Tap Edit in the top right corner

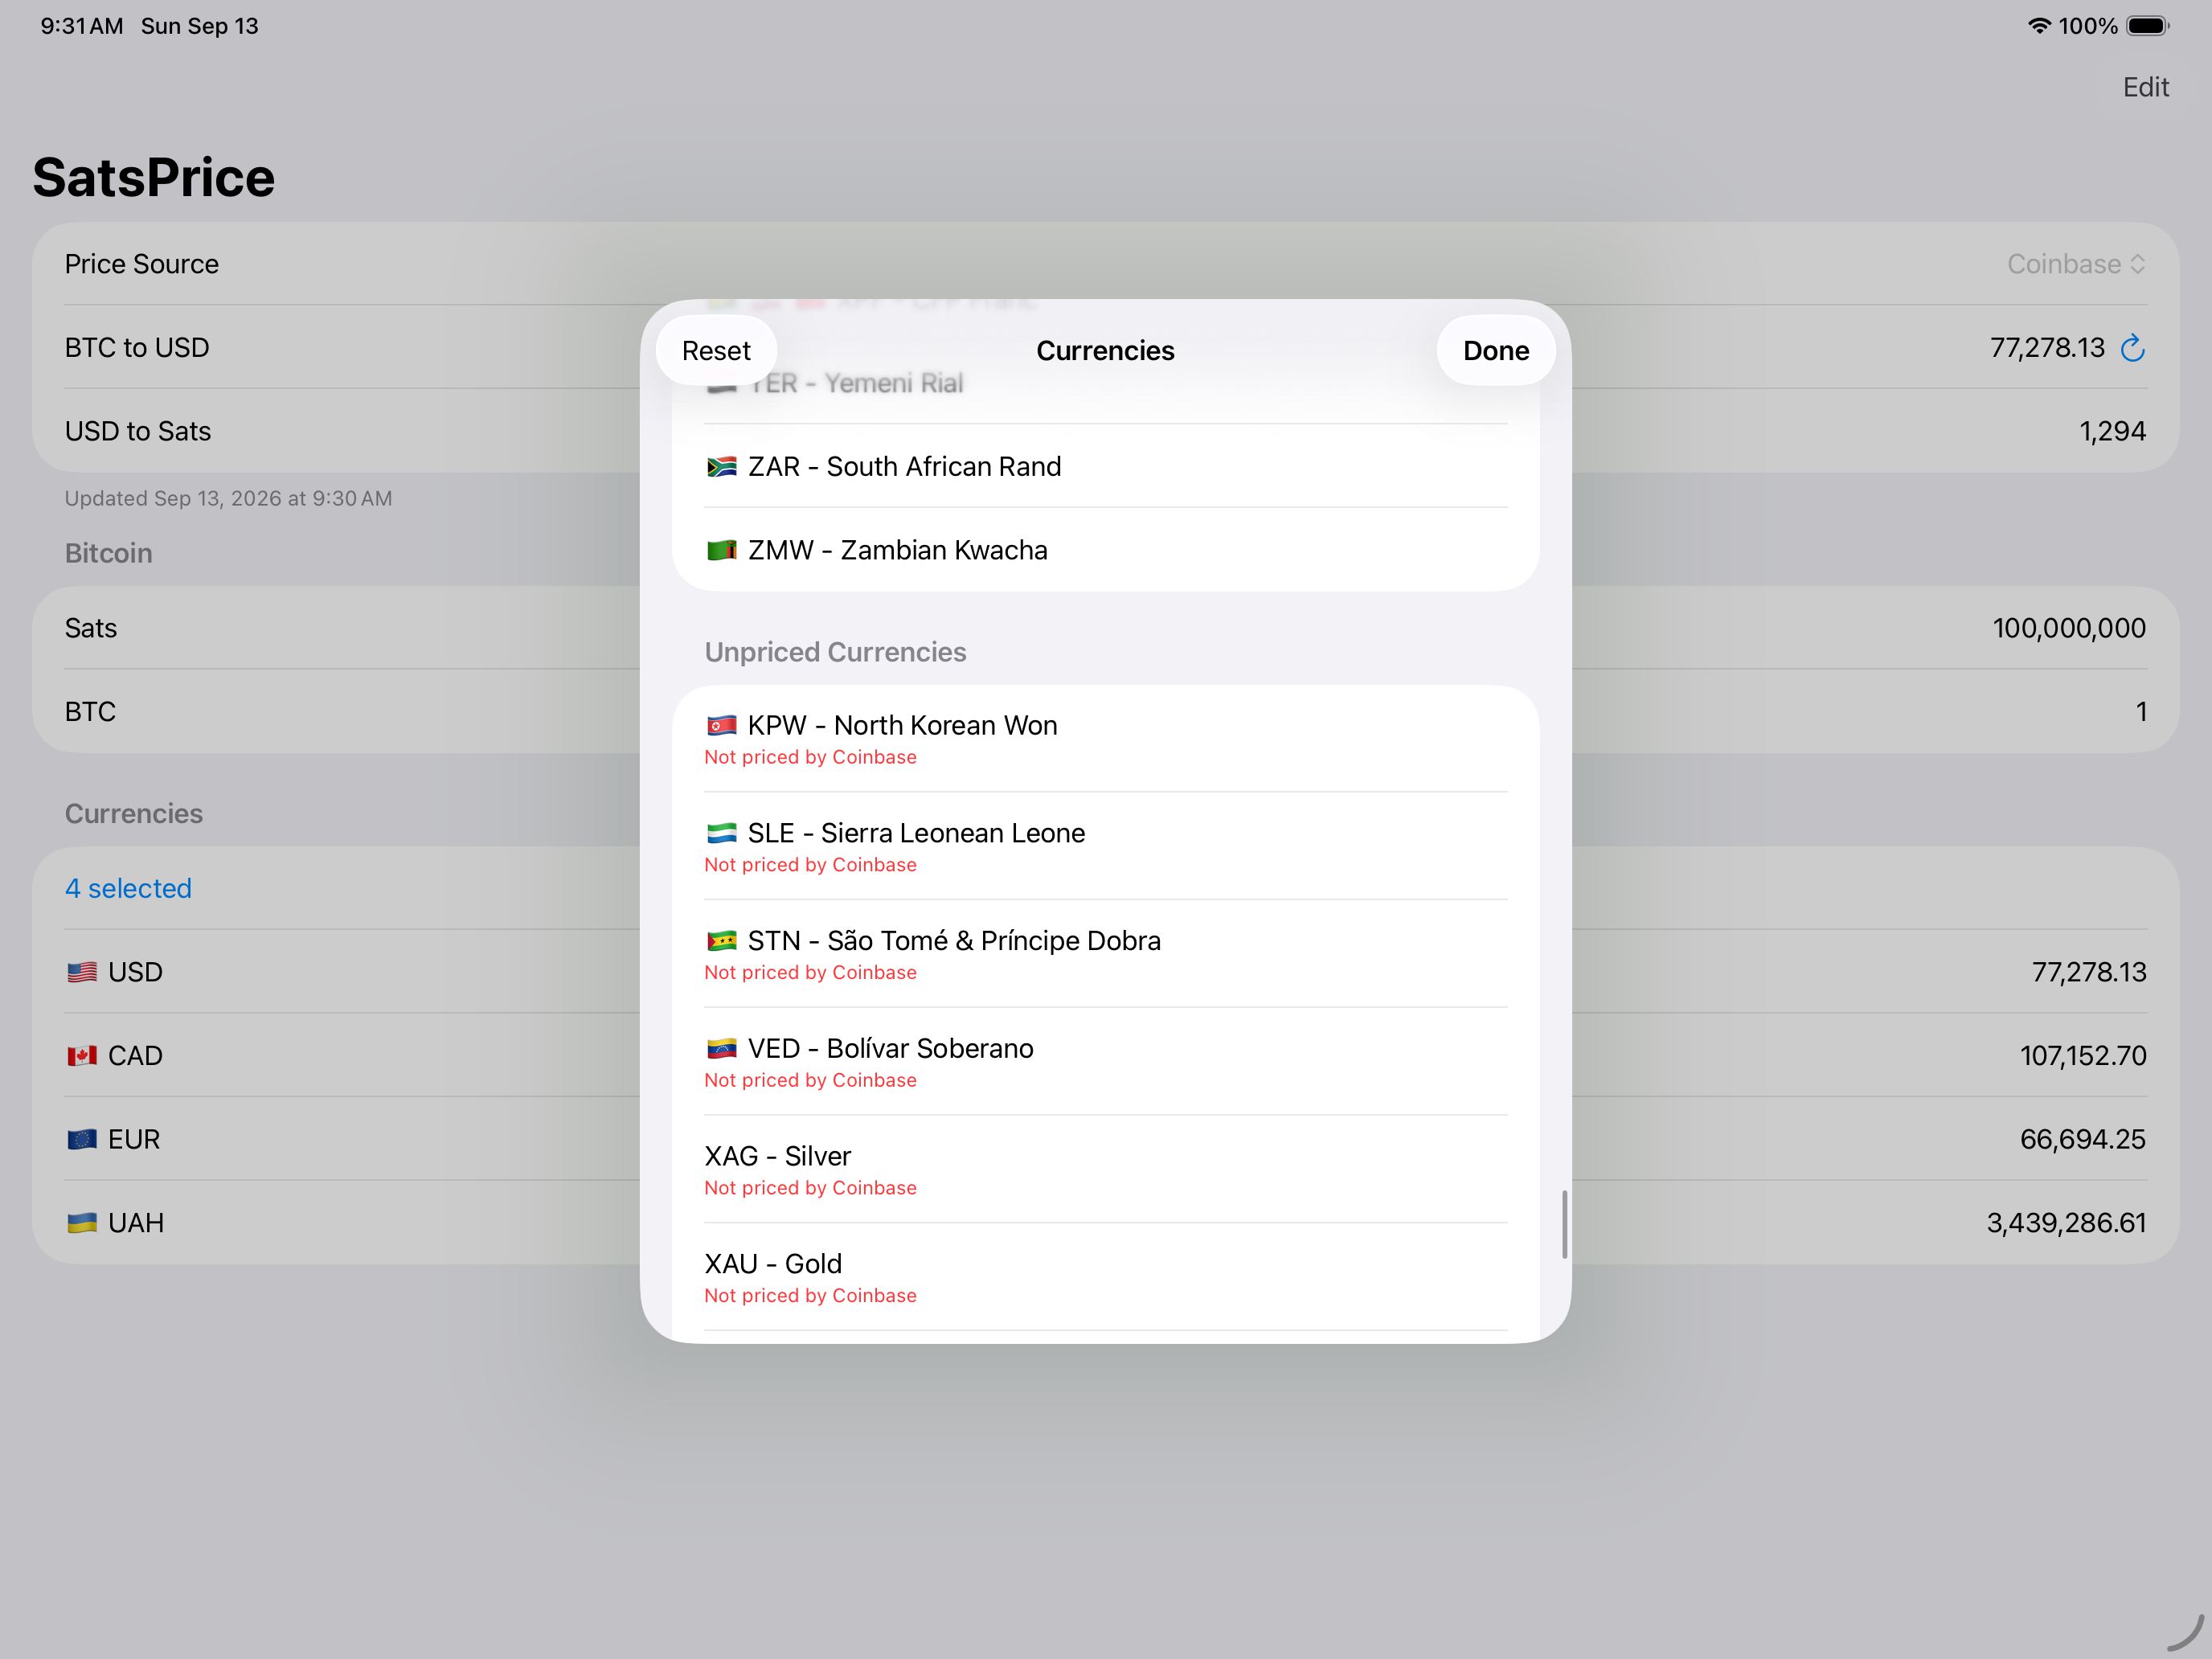click(x=2145, y=87)
